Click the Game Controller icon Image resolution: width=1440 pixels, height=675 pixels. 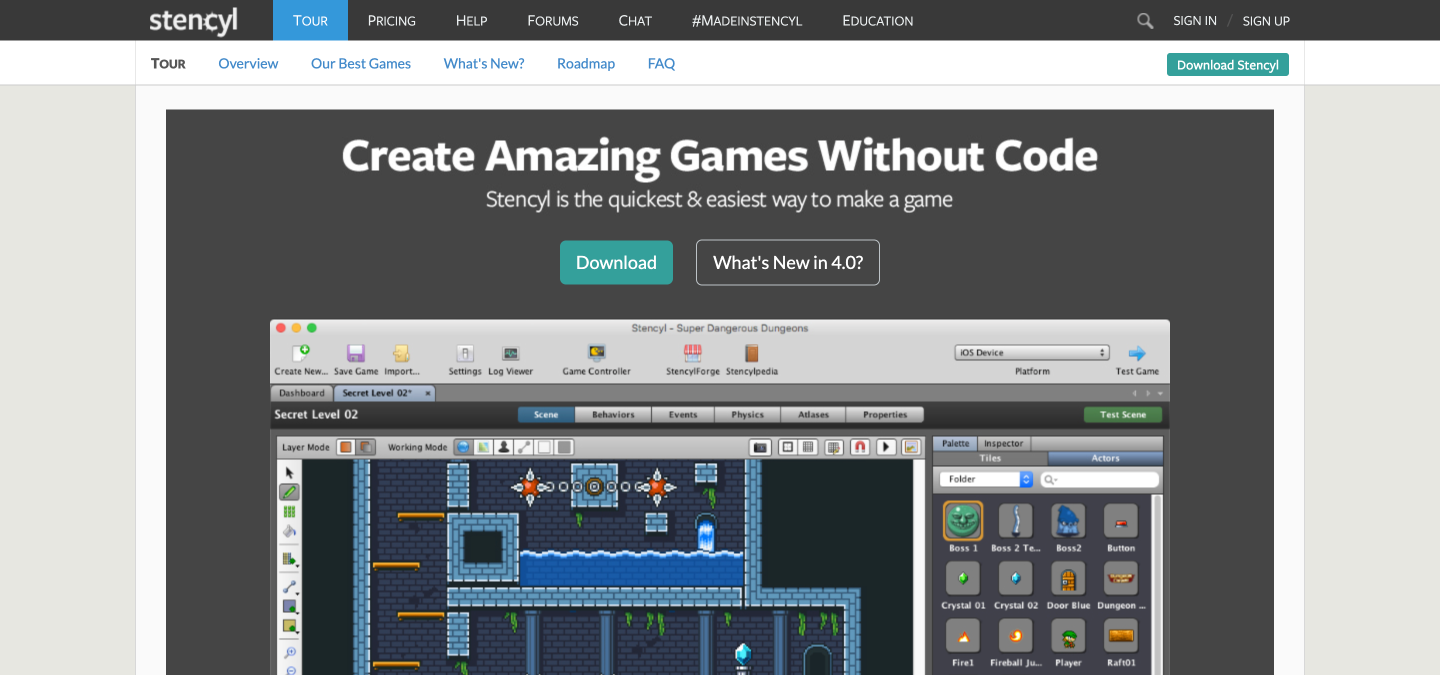tap(597, 353)
